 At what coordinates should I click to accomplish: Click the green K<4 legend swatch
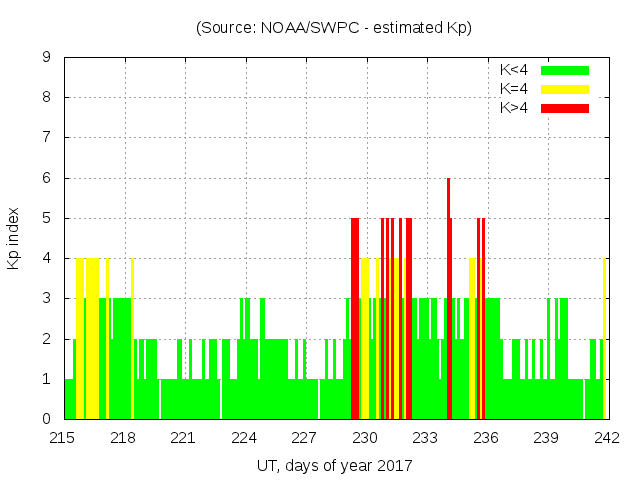(x=565, y=70)
